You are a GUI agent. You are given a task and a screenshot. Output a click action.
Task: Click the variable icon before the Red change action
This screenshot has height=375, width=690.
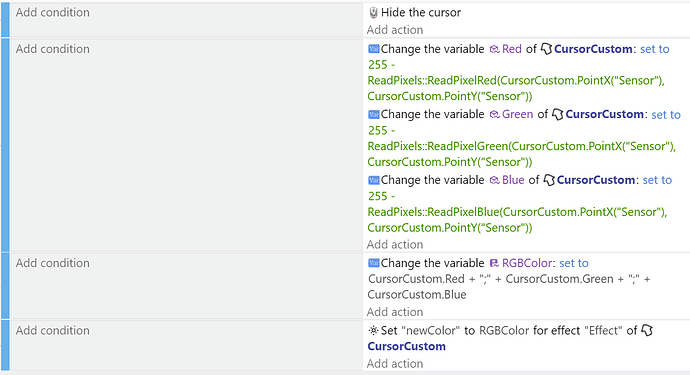[x=374, y=49]
